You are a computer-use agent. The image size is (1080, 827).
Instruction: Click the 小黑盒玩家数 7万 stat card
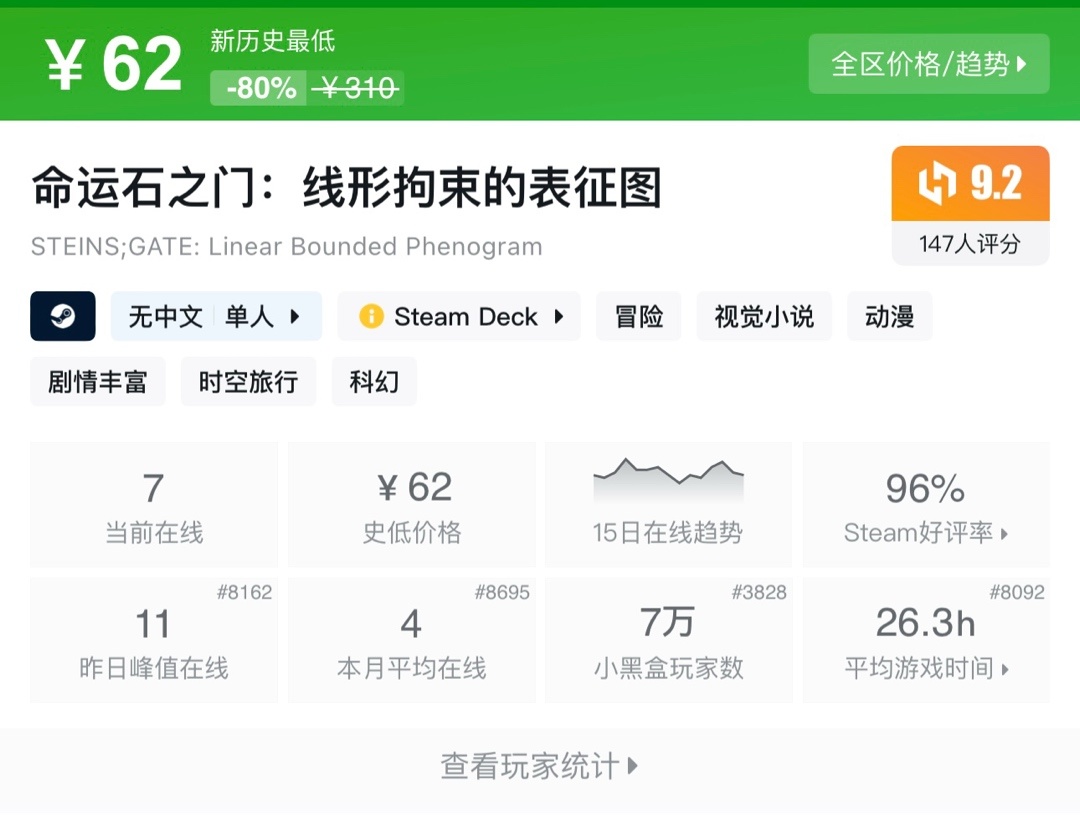pyautogui.click(x=668, y=640)
